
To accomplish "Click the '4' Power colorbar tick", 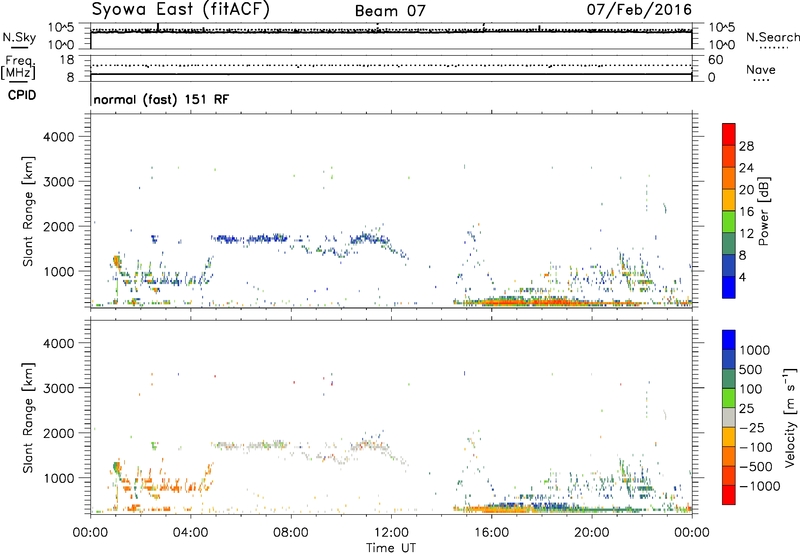I will click(x=743, y=277).
